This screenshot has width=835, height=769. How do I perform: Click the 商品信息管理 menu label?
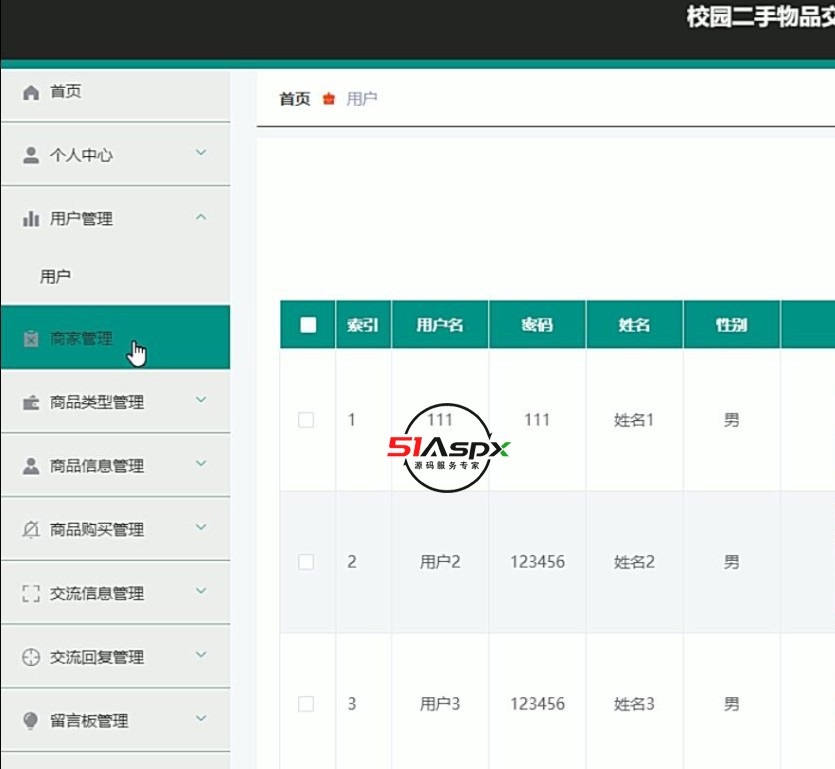(x=97, y=466)
